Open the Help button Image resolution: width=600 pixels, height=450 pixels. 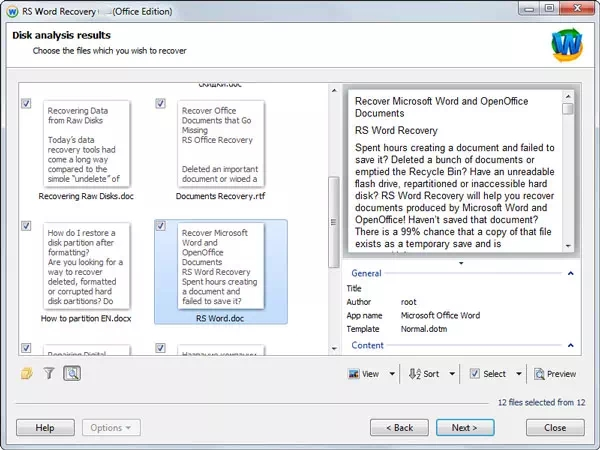click(44, 427)
